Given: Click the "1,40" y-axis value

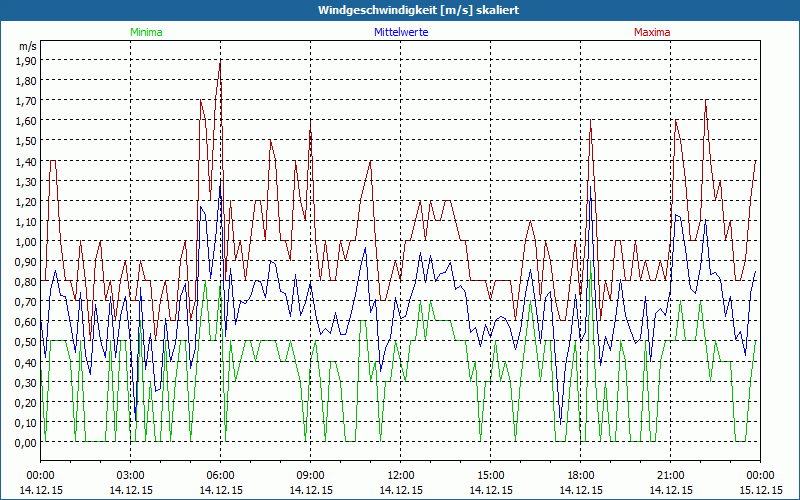Looking at the screenshot, I should tap(26, 161).
